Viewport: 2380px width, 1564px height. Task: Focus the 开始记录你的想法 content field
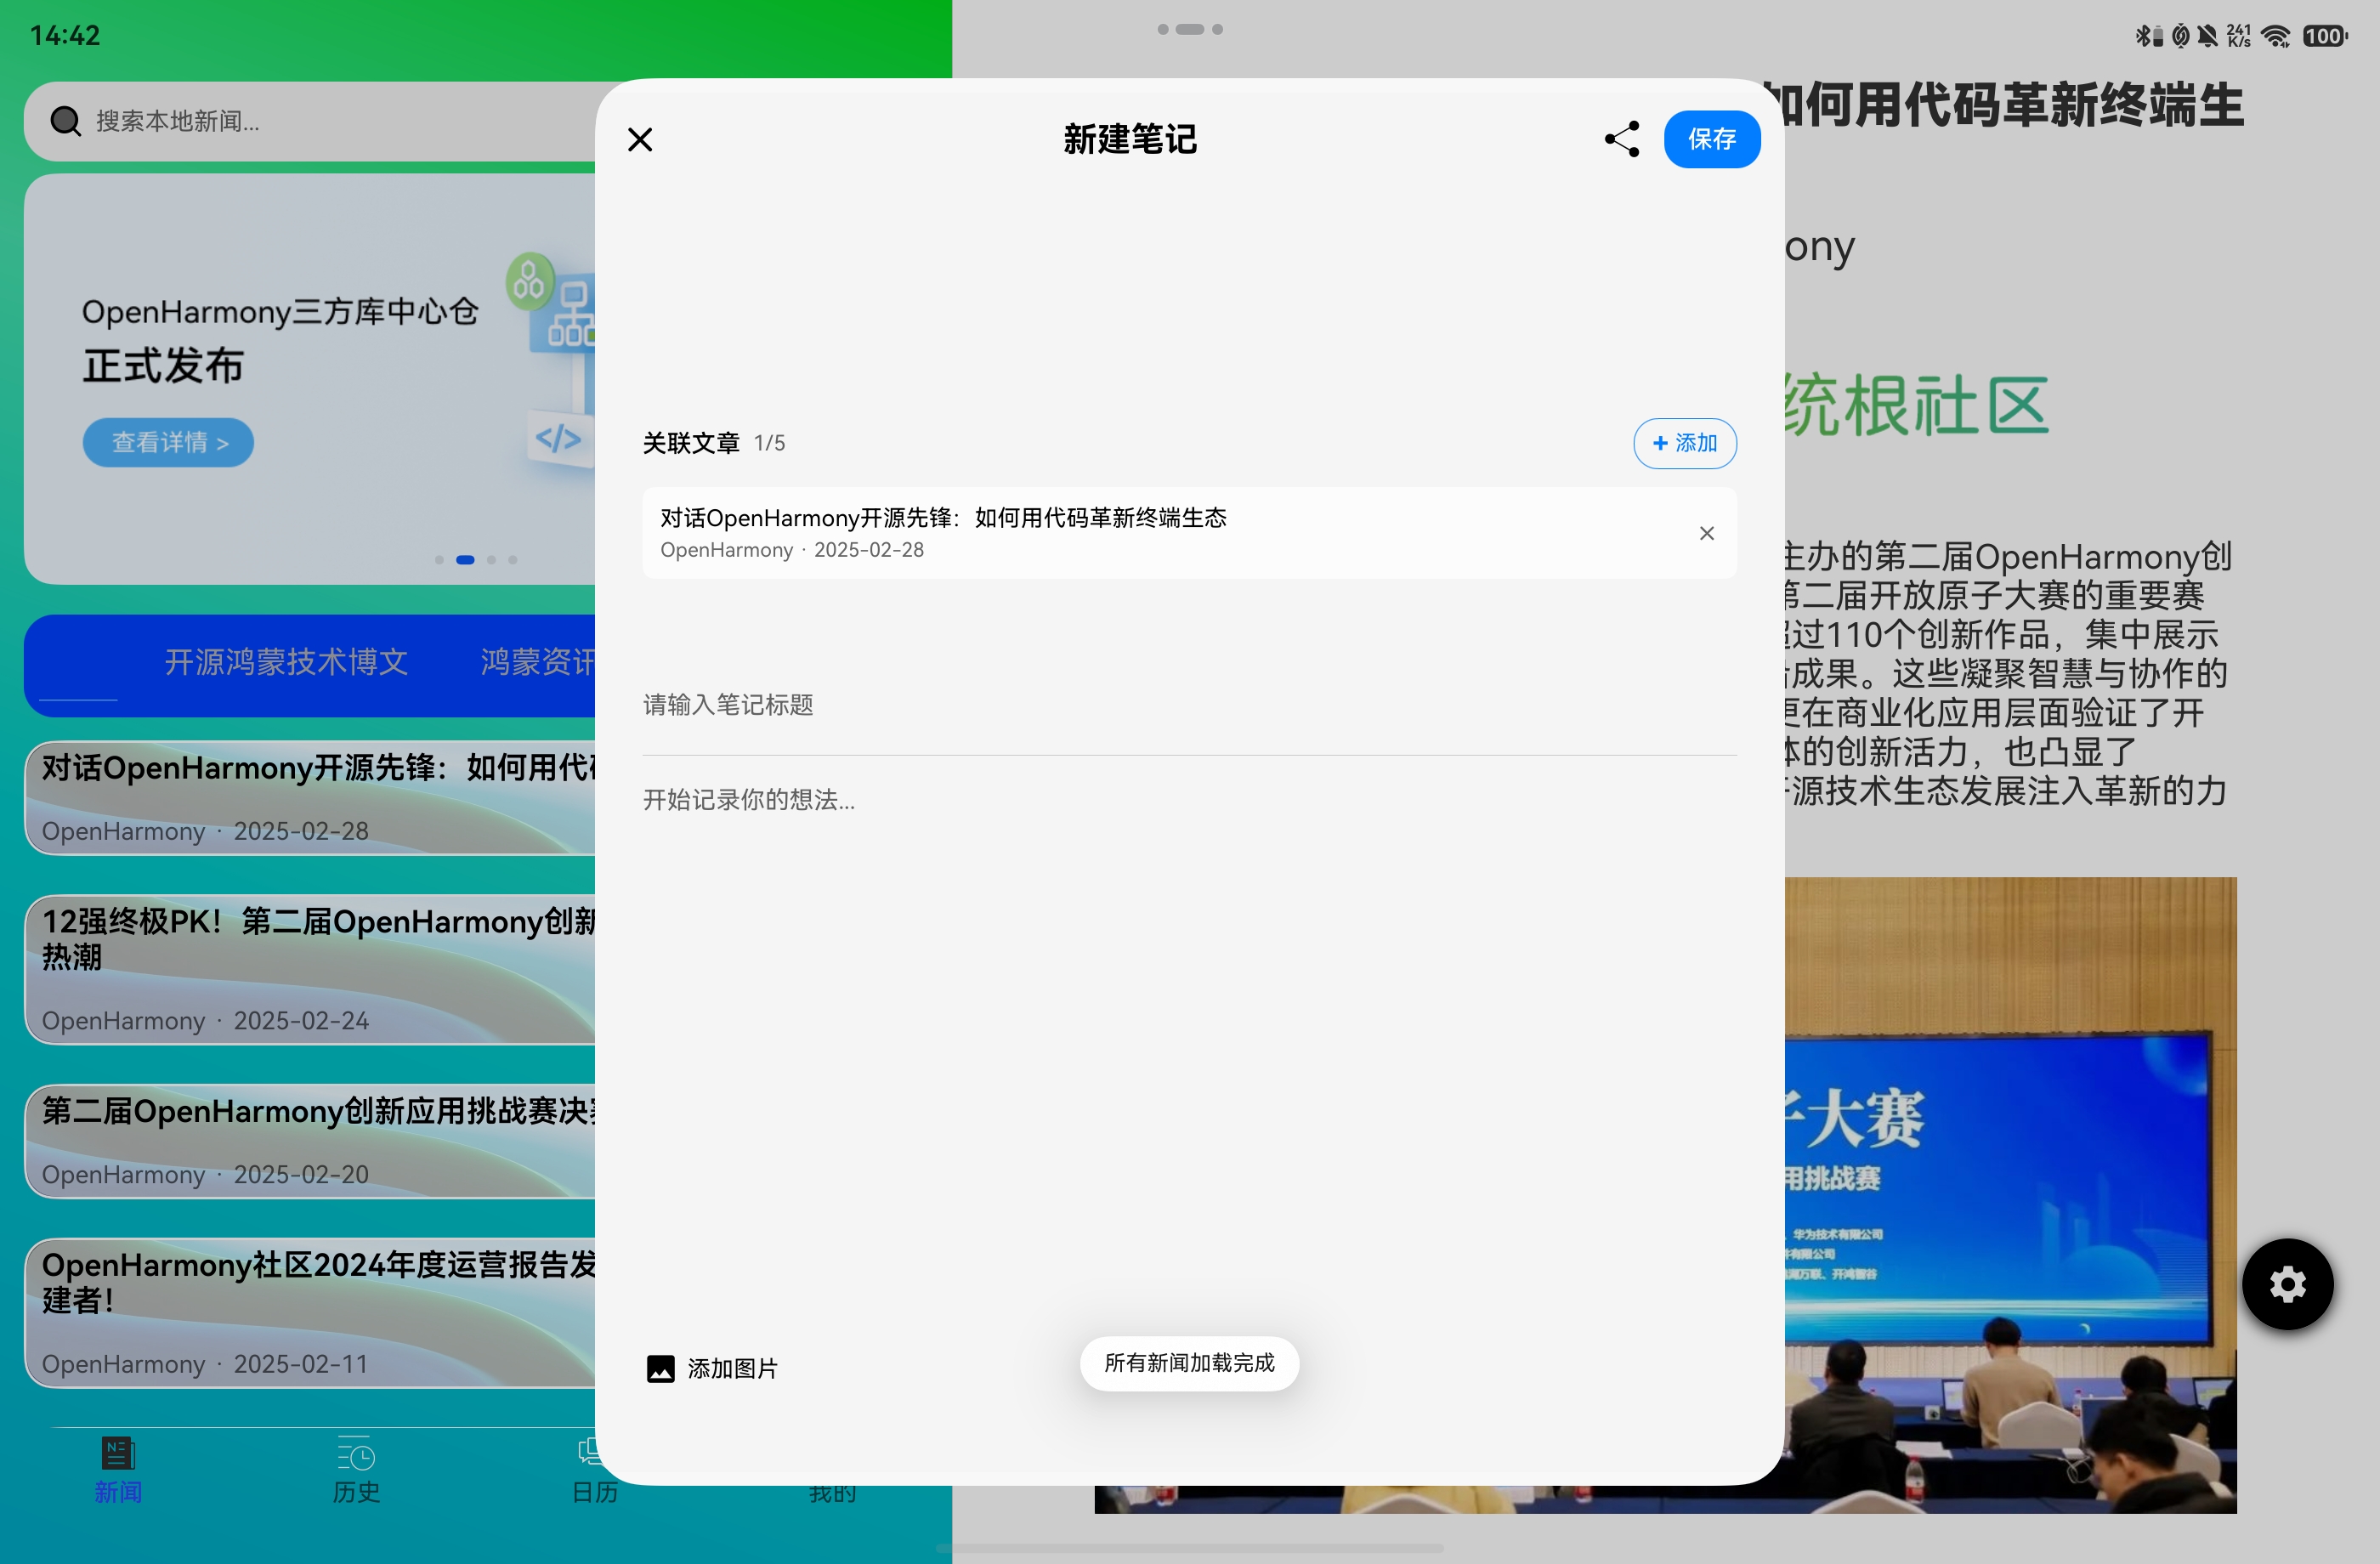1188,800
